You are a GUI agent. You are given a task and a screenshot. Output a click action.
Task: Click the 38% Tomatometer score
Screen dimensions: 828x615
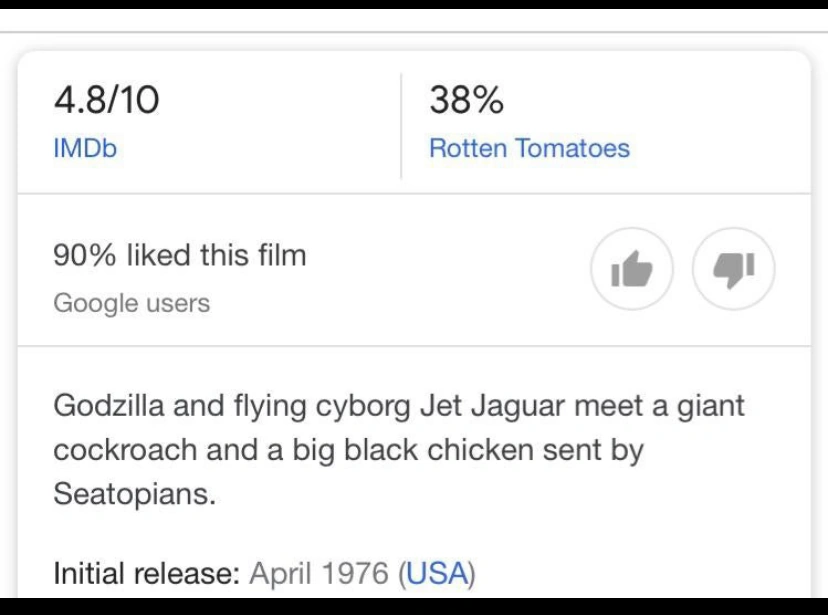point(466,100)
